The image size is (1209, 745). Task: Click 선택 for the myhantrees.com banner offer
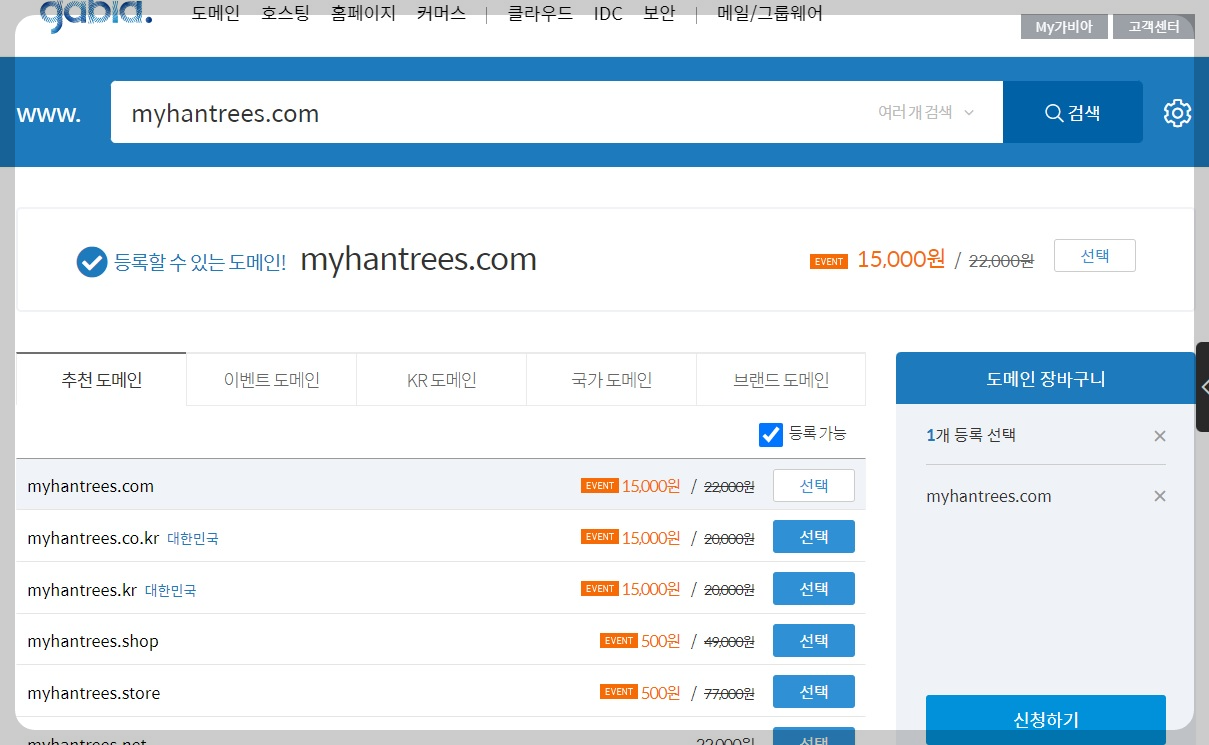[1094, 255]
